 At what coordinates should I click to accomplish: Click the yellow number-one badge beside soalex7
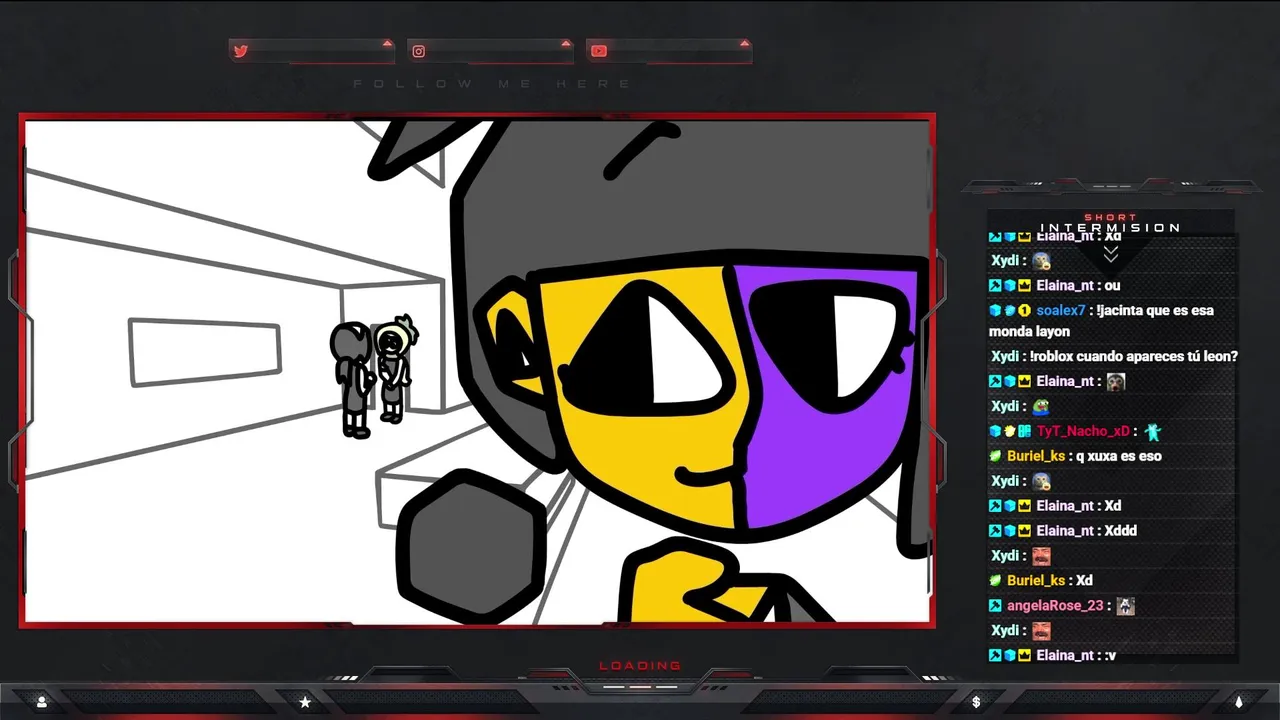pyautogui.click(x=1024, y=311)
